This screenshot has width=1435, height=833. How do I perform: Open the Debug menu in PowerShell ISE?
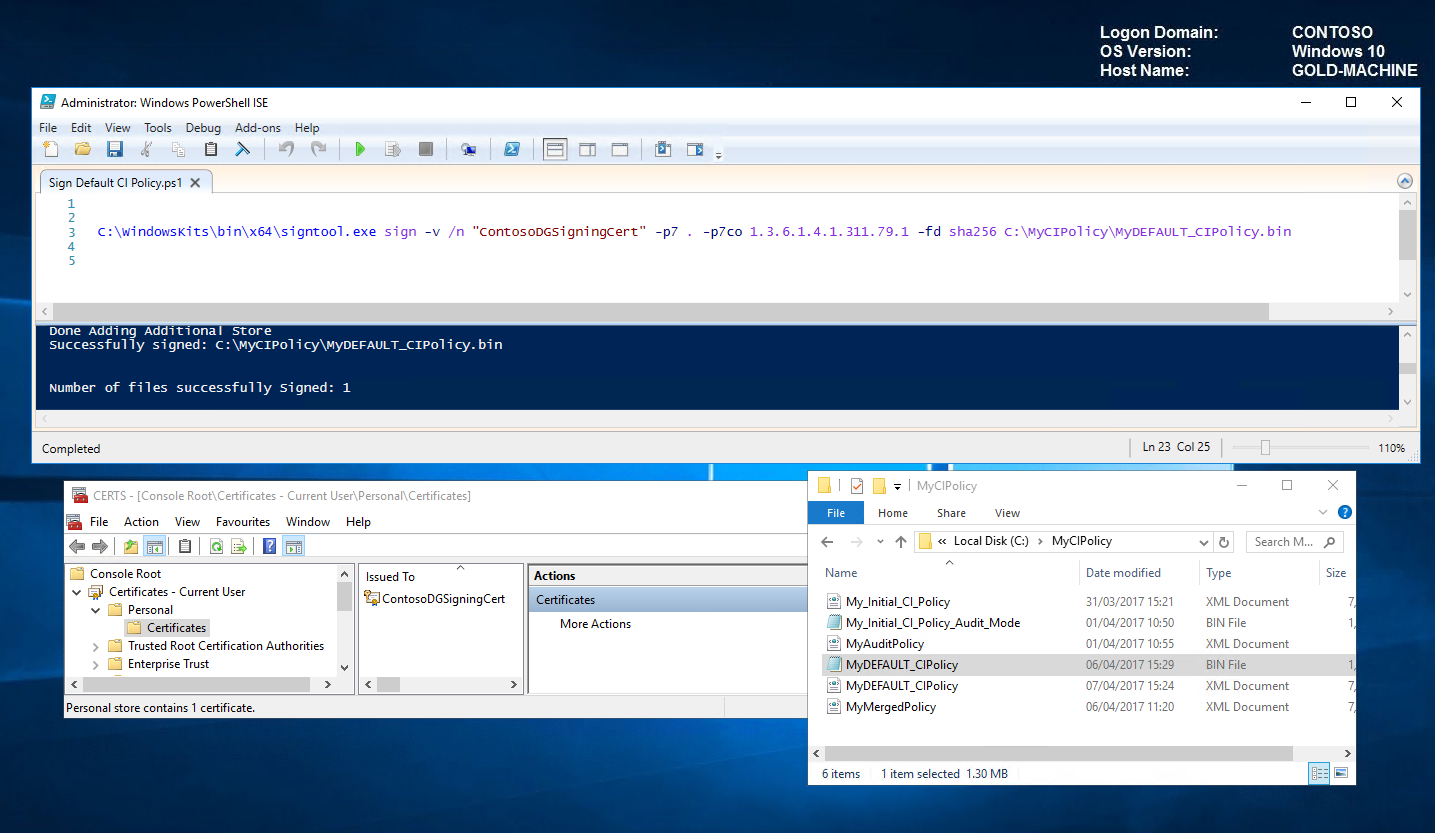203,128
